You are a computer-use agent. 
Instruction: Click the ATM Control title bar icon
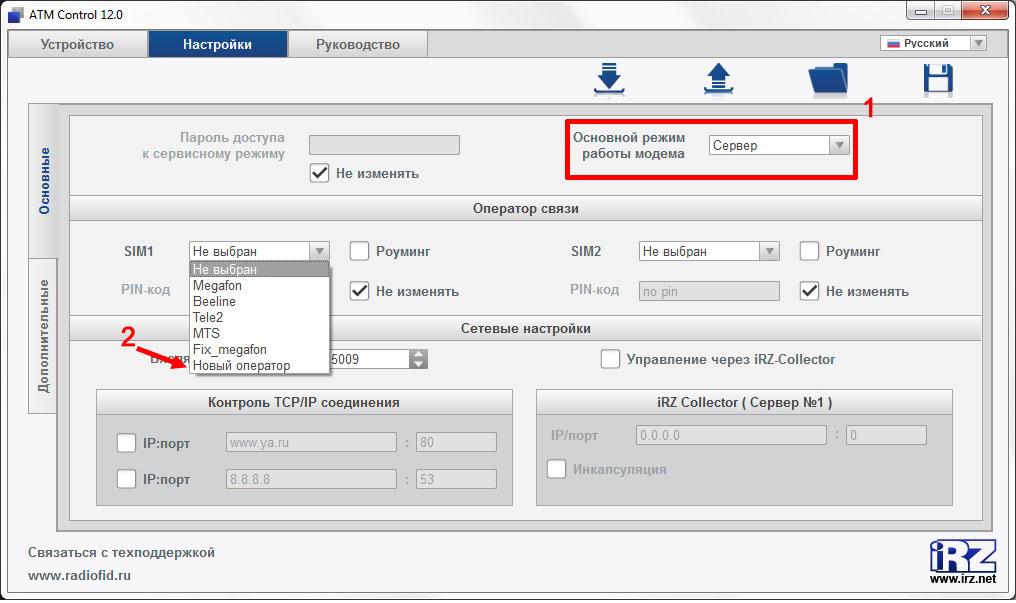(x=15, y=15)
